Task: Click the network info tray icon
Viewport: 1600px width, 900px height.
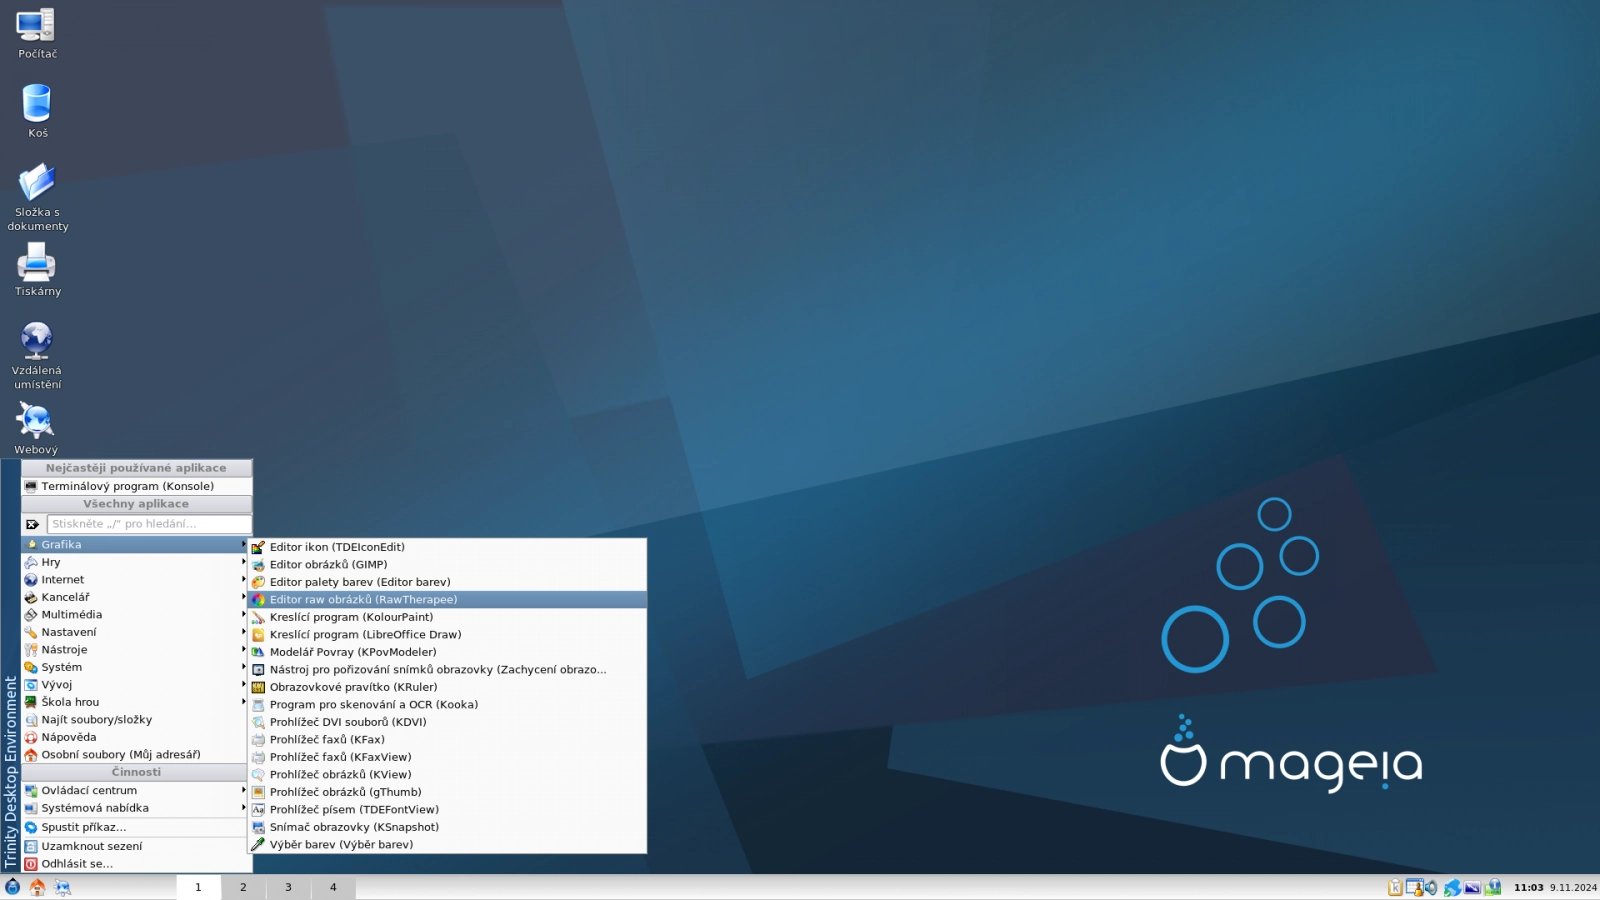Action: pos(1493,887)
